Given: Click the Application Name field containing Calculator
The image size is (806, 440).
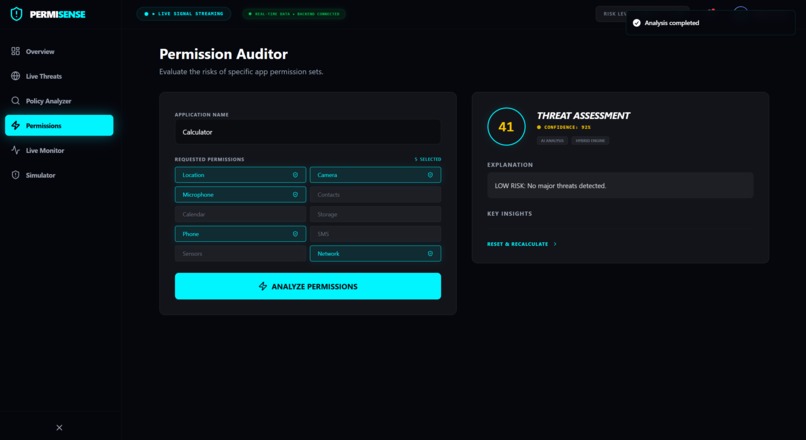Looking at the screenshot, I should (x=308, y=132).
